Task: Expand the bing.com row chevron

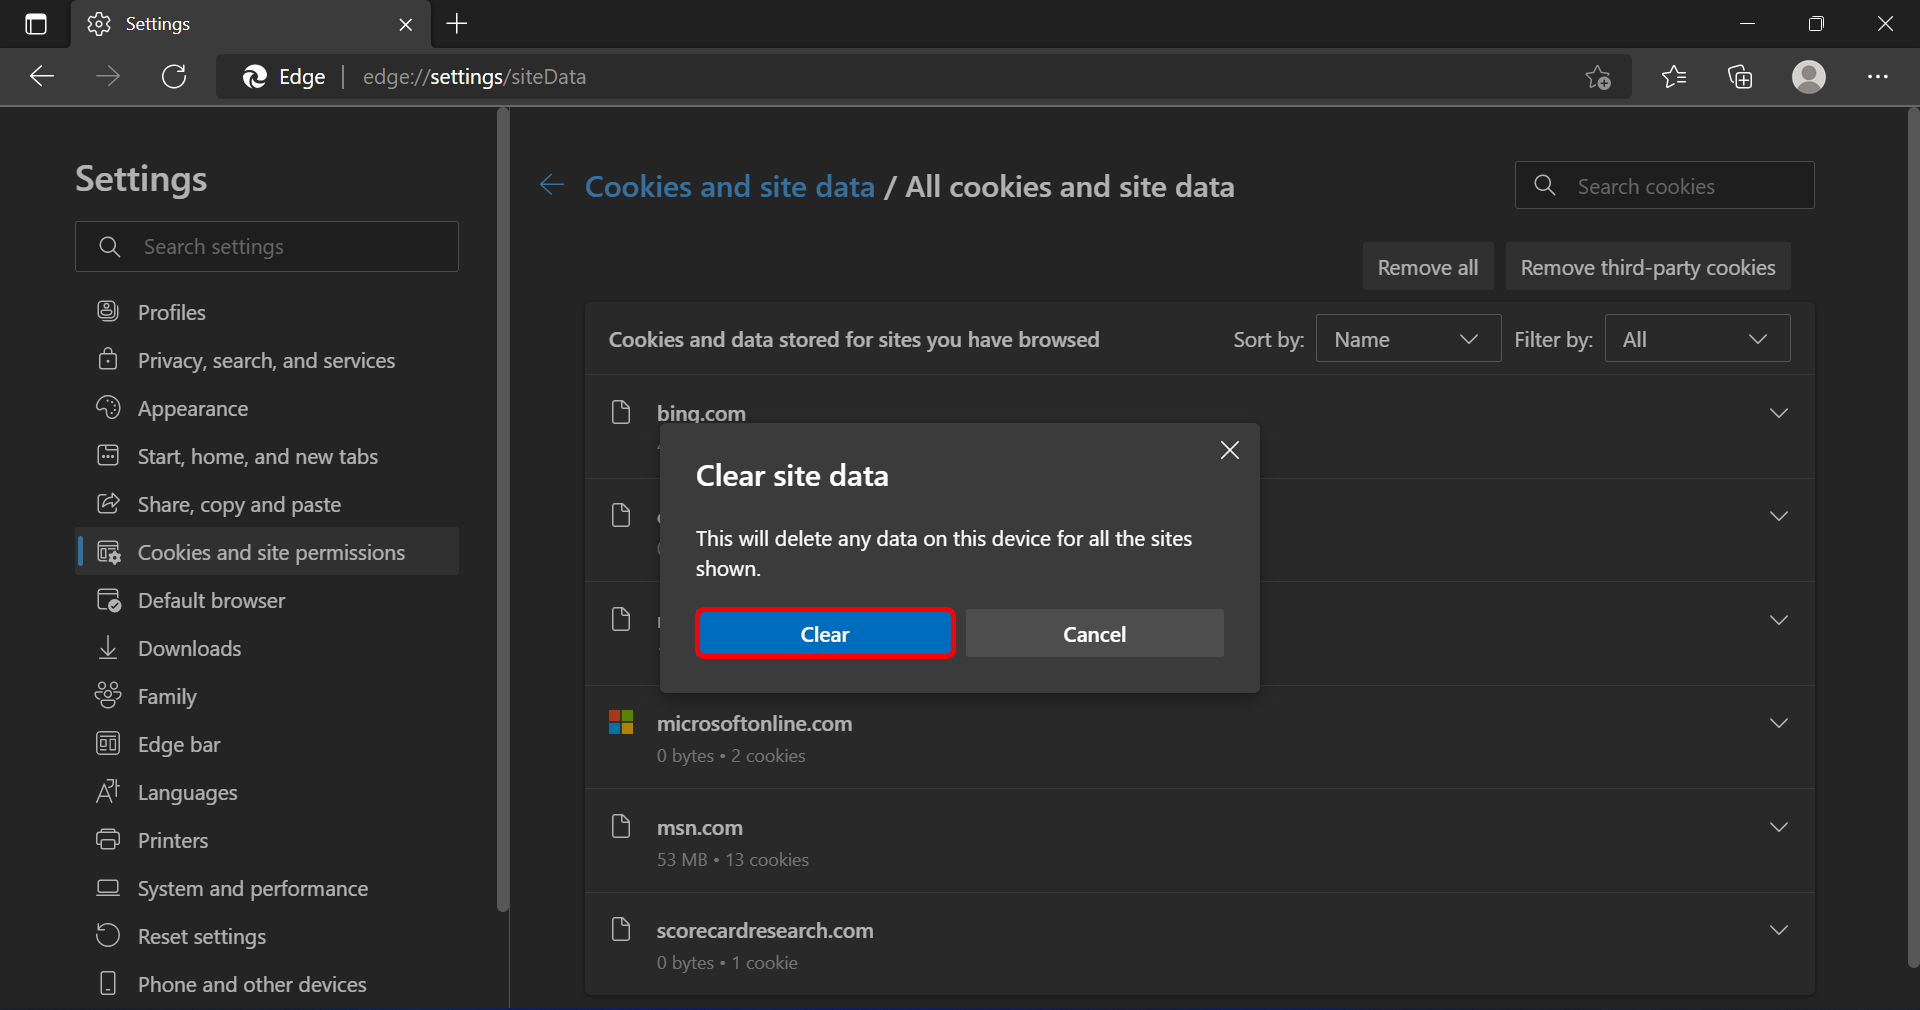Action: point(1778,413)
